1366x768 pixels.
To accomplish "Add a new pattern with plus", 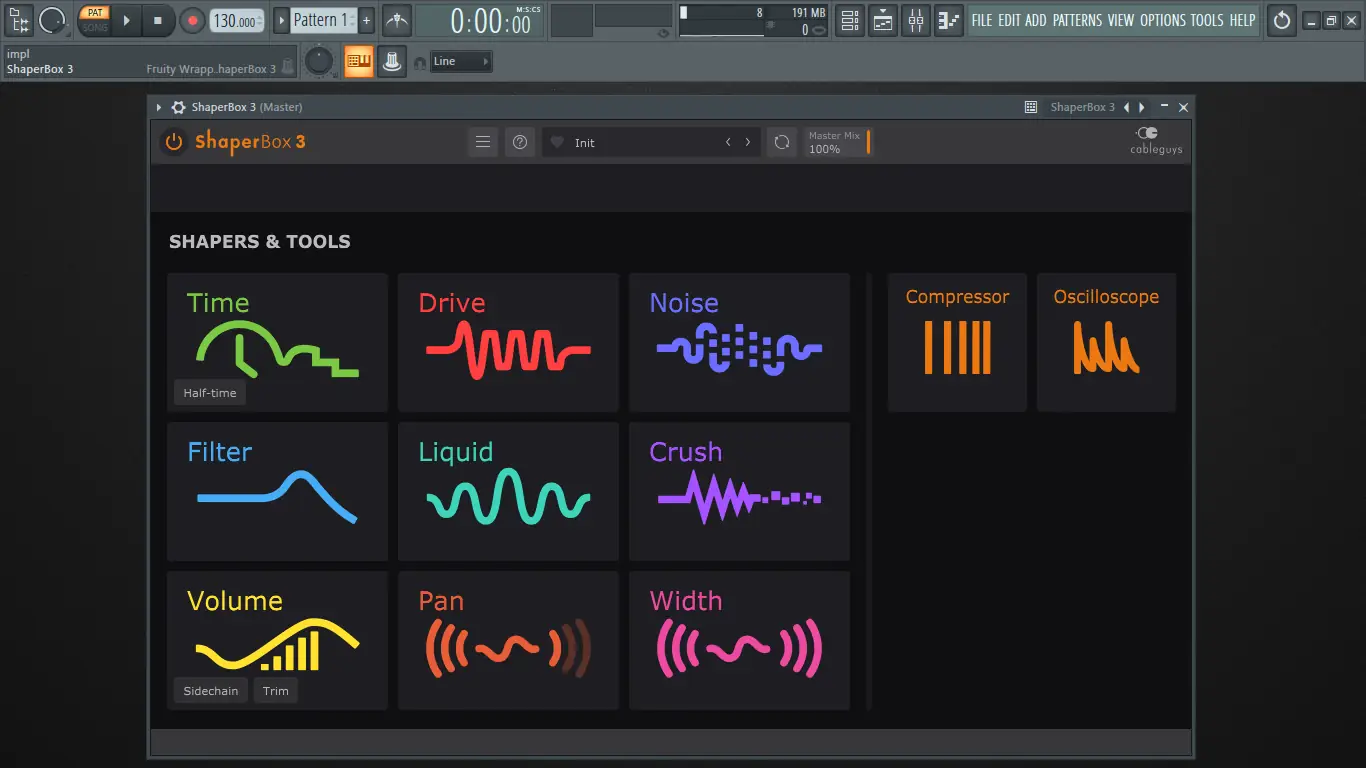I will [366, 20].
